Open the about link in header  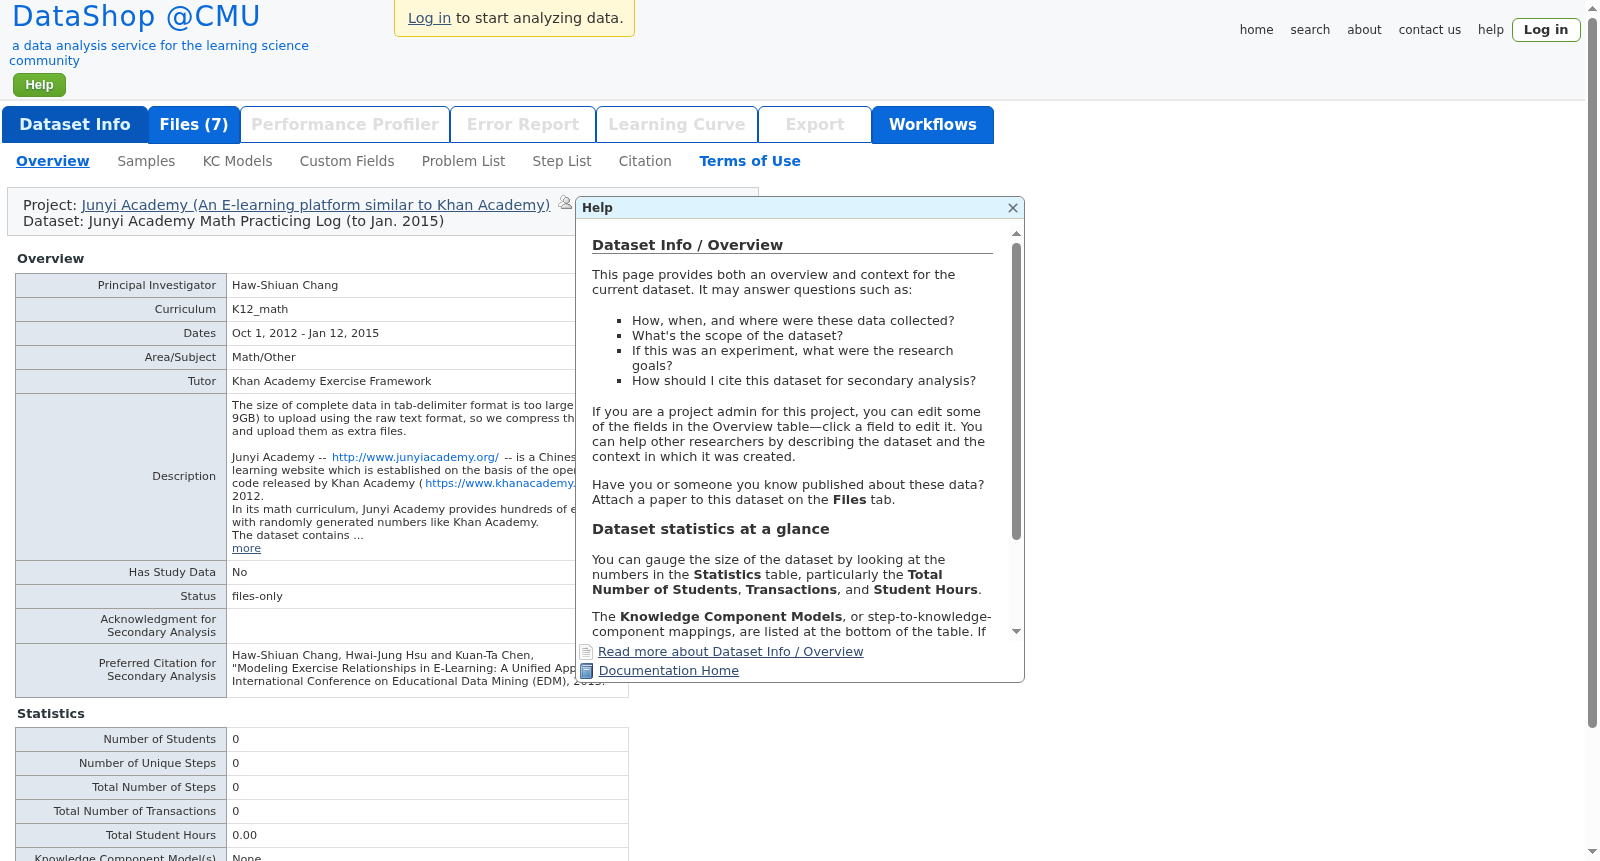[1364, 30]
